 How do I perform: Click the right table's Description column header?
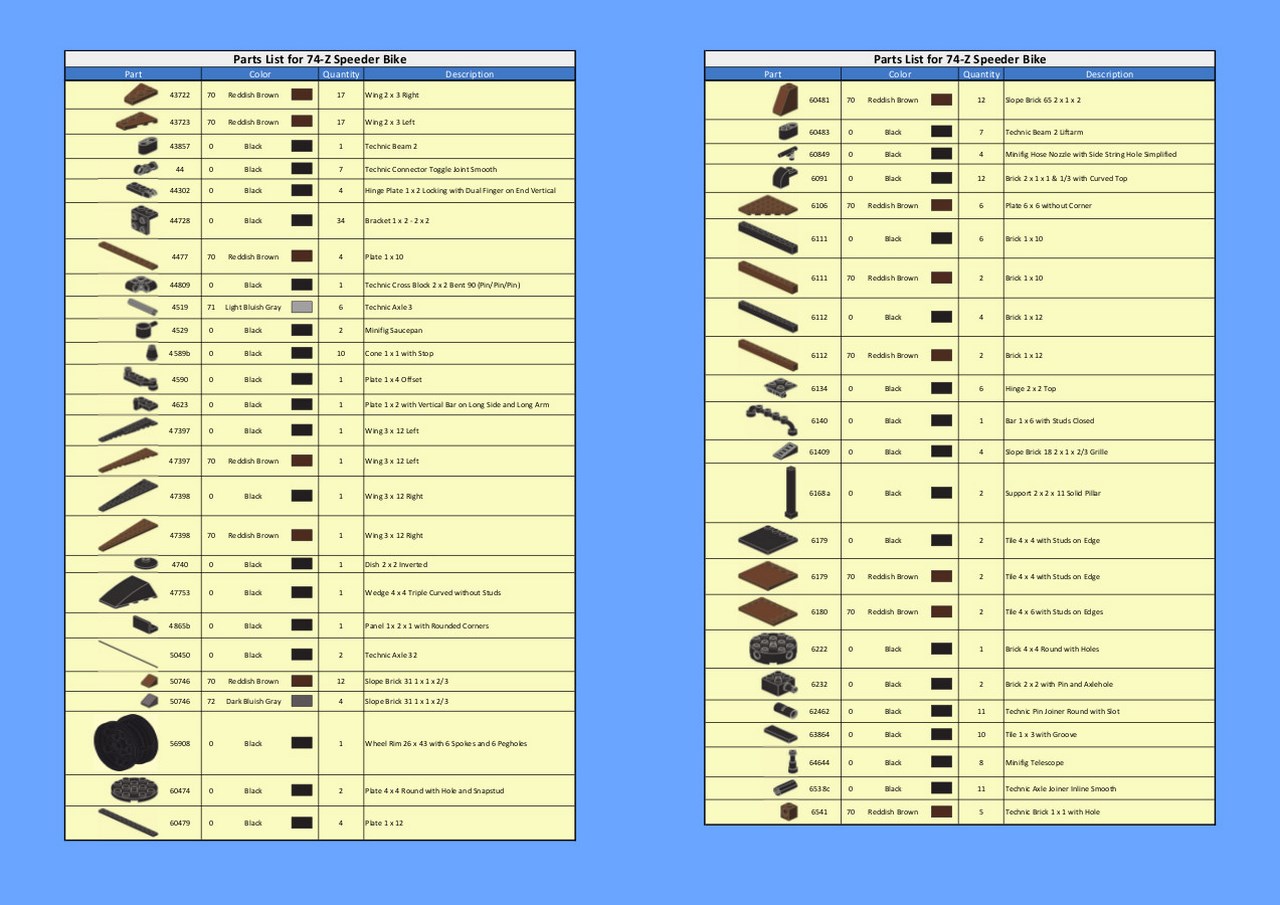(1109, 74)
